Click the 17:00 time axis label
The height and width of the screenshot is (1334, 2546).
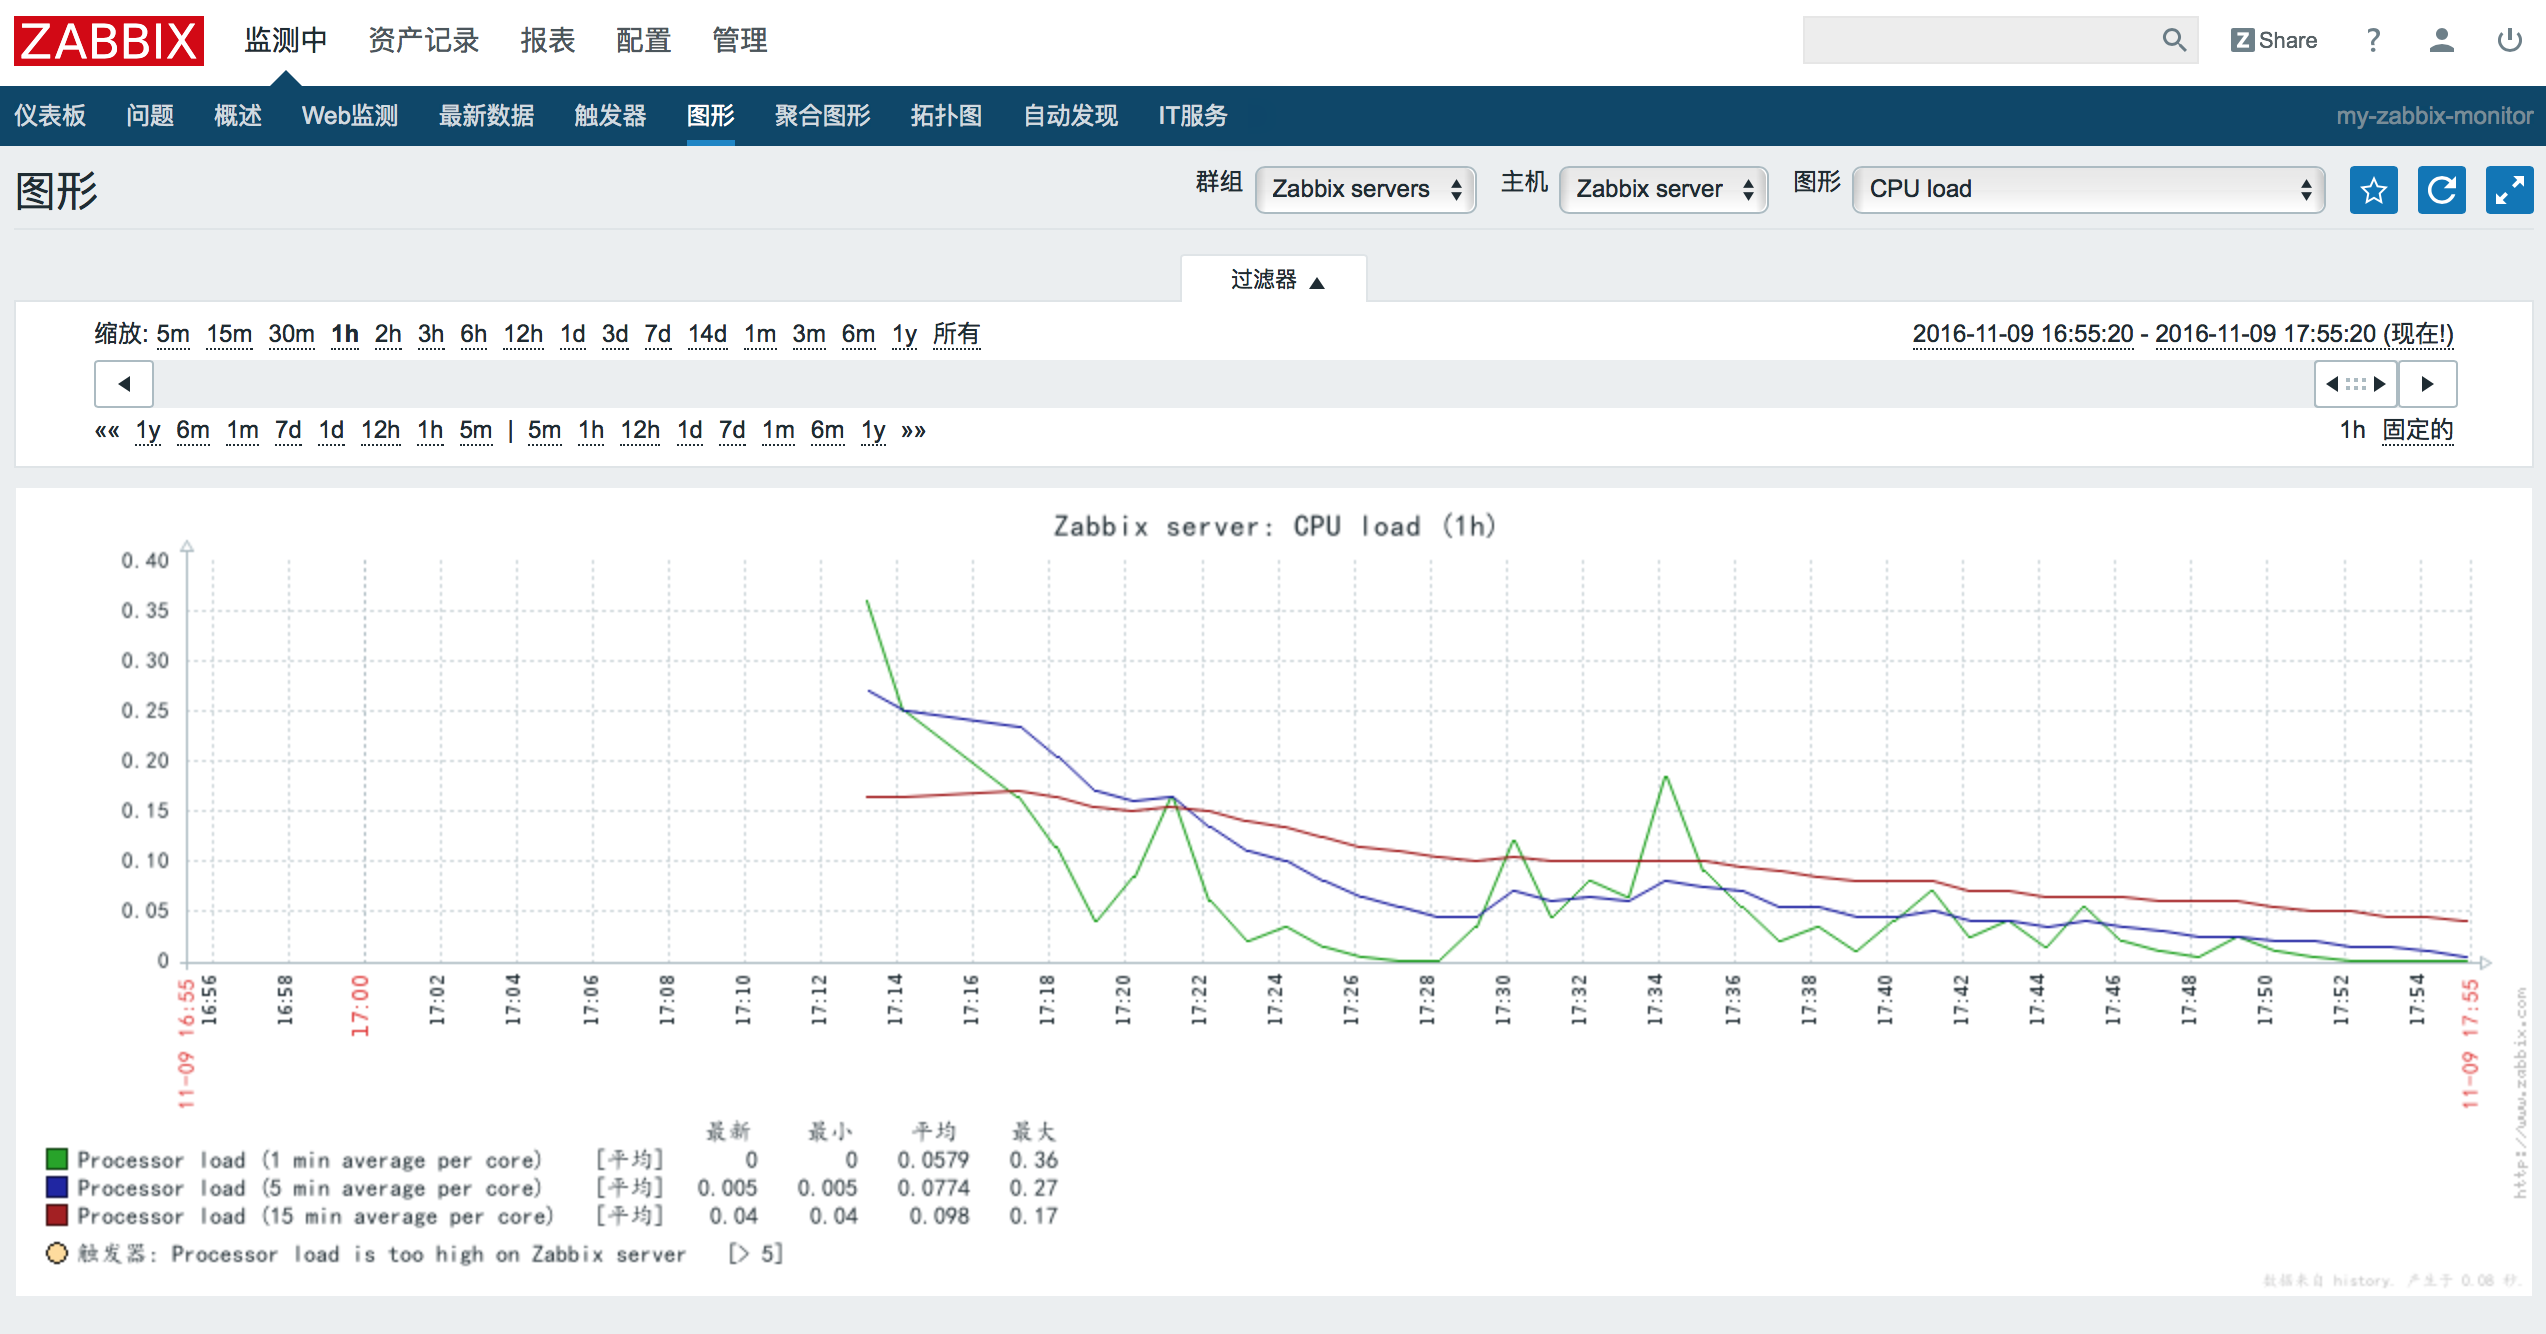click(360, 1006)
